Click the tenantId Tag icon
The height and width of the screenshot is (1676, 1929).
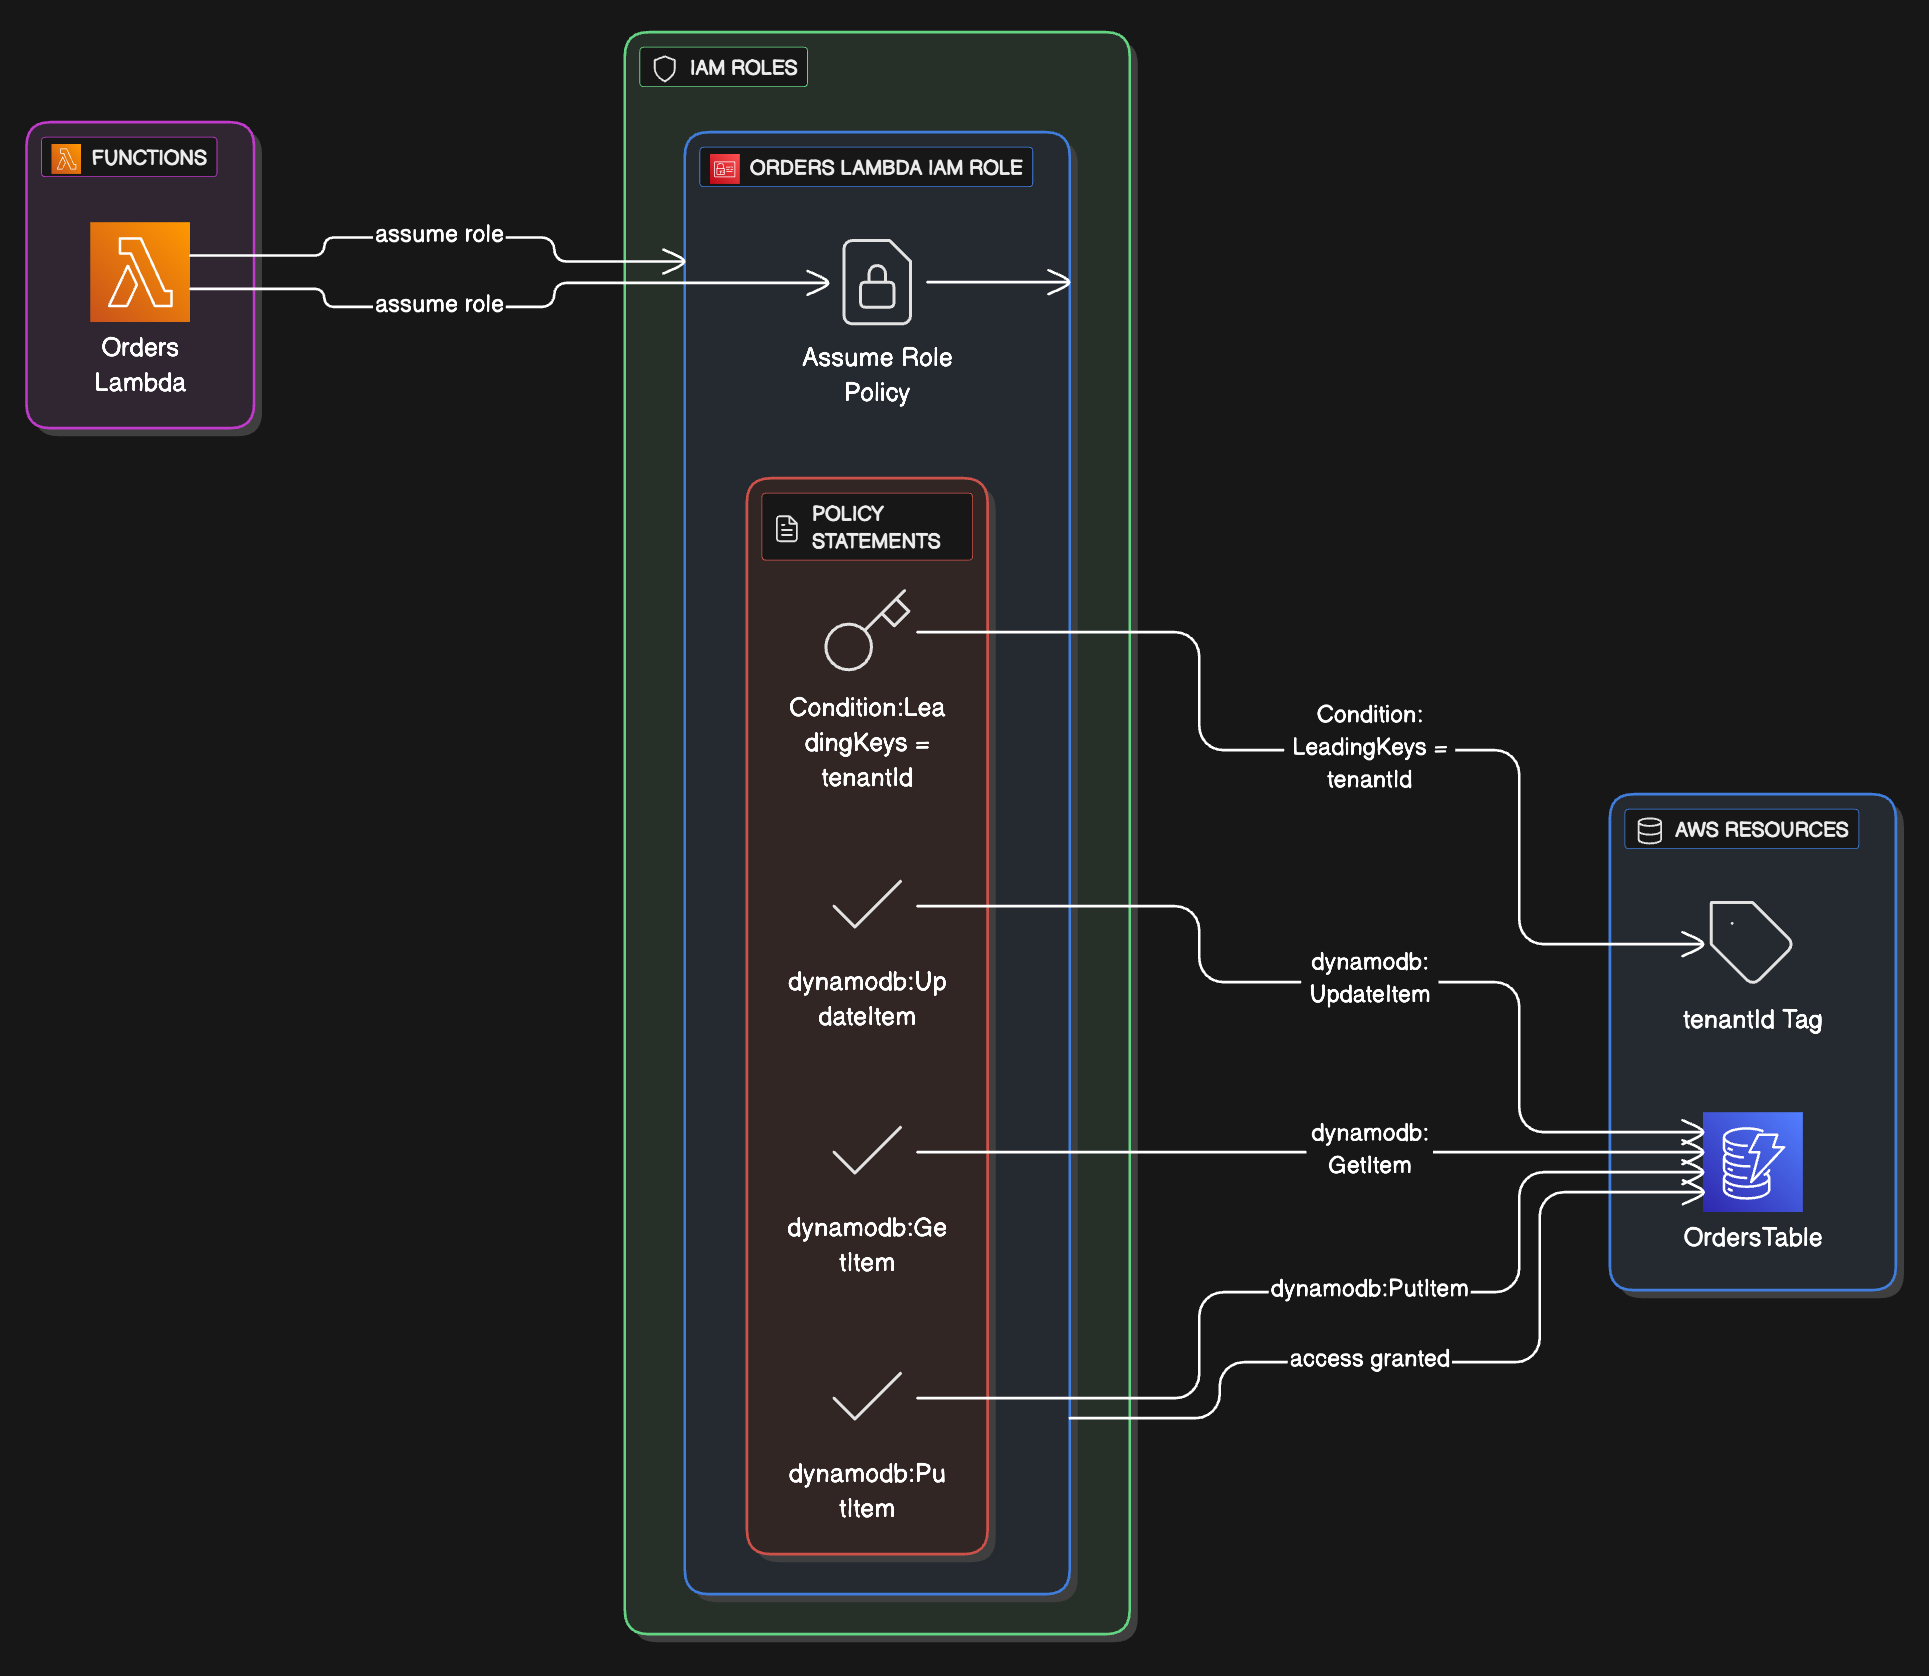(1750, 942)
